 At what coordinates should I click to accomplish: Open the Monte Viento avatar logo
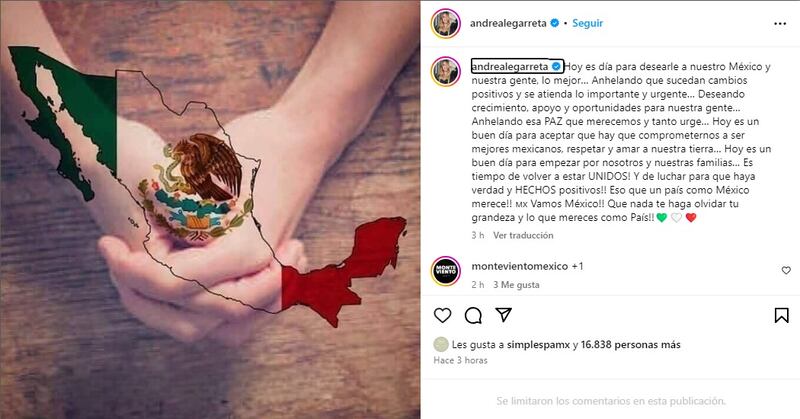click(x=445, y=271)
